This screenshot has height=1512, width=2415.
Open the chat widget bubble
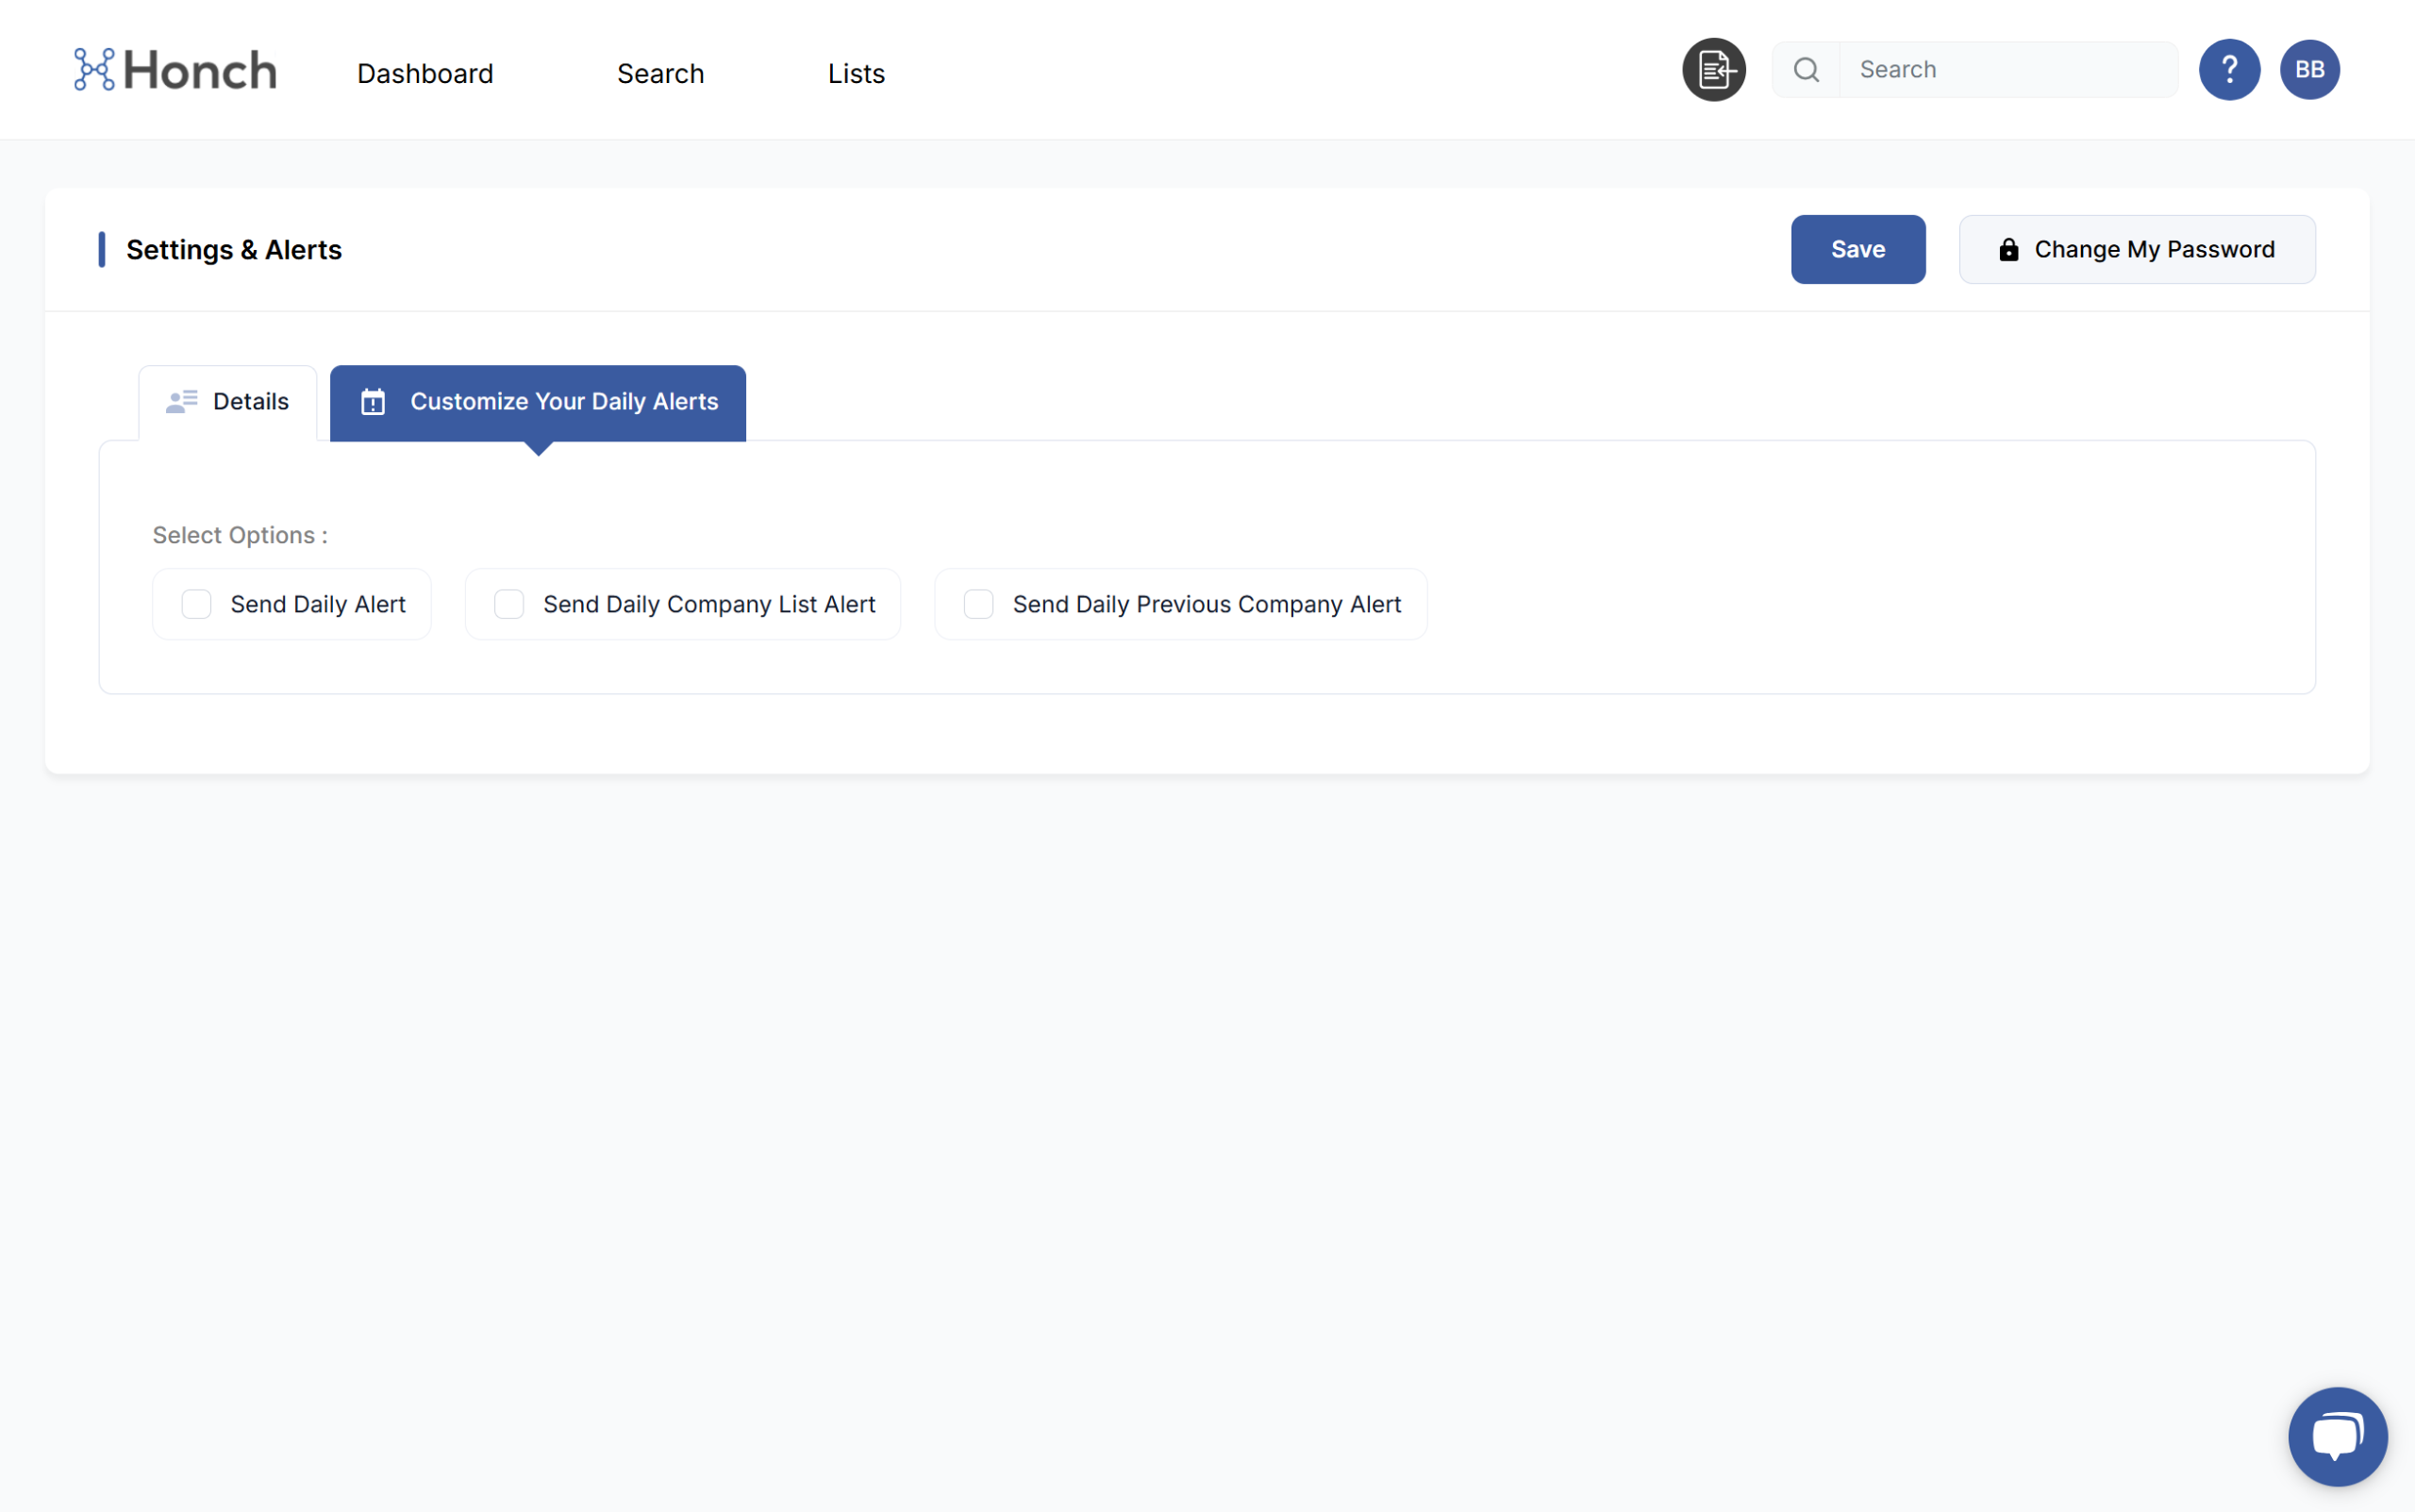pyautogui.click(x=2337, y=1437)
